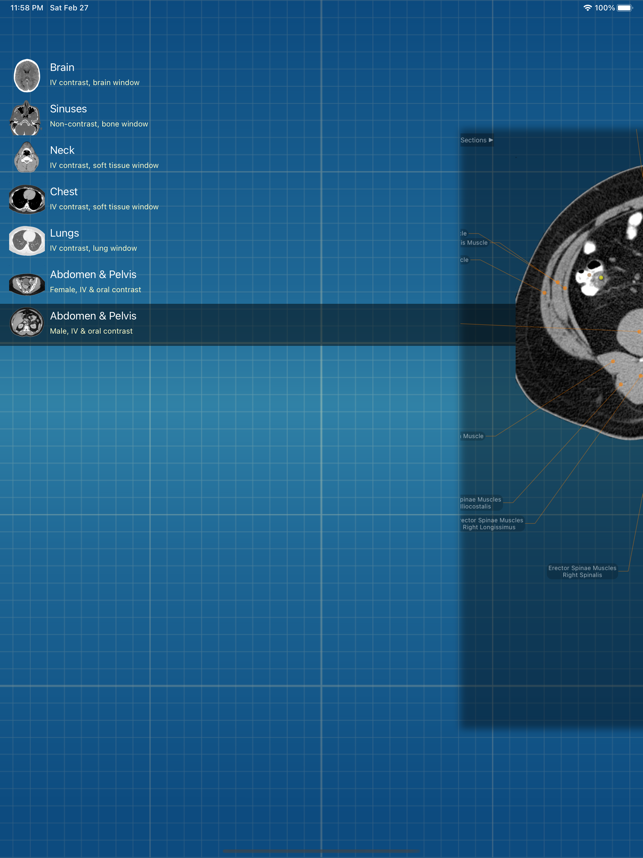Screen dimensions: 643x858
Task: Pick the 'Non-contrast, bone window' entry
Action: click(x=99, y=124)
